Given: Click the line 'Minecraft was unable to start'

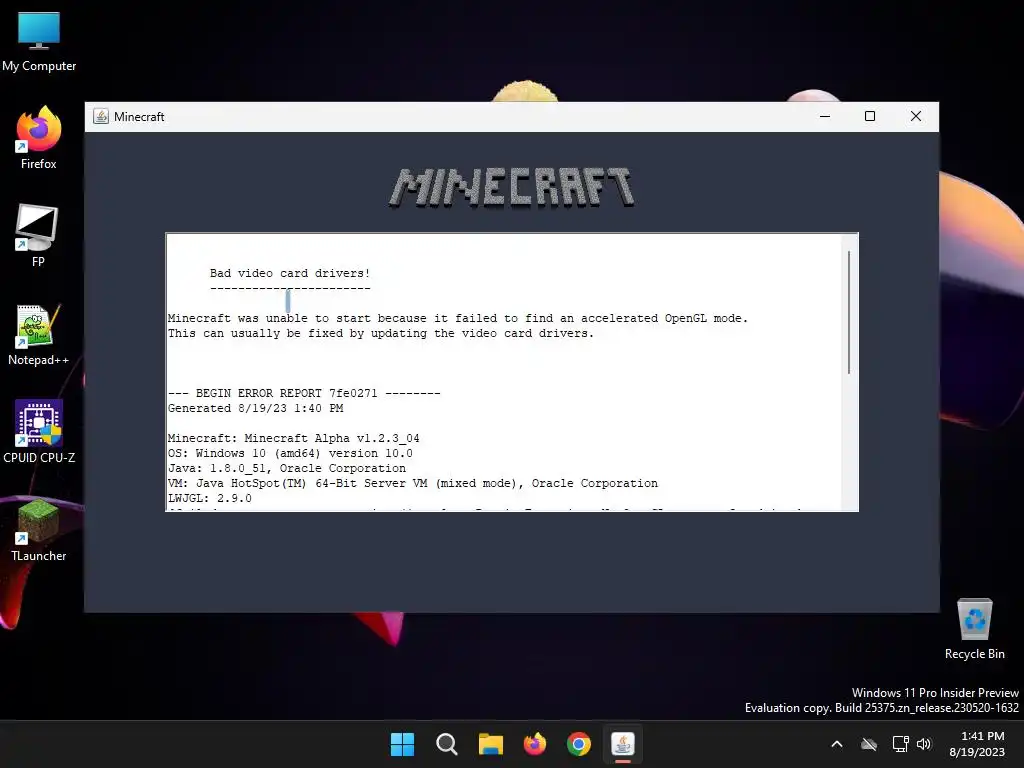Looking at the screenshot, I should coord(458,318).
